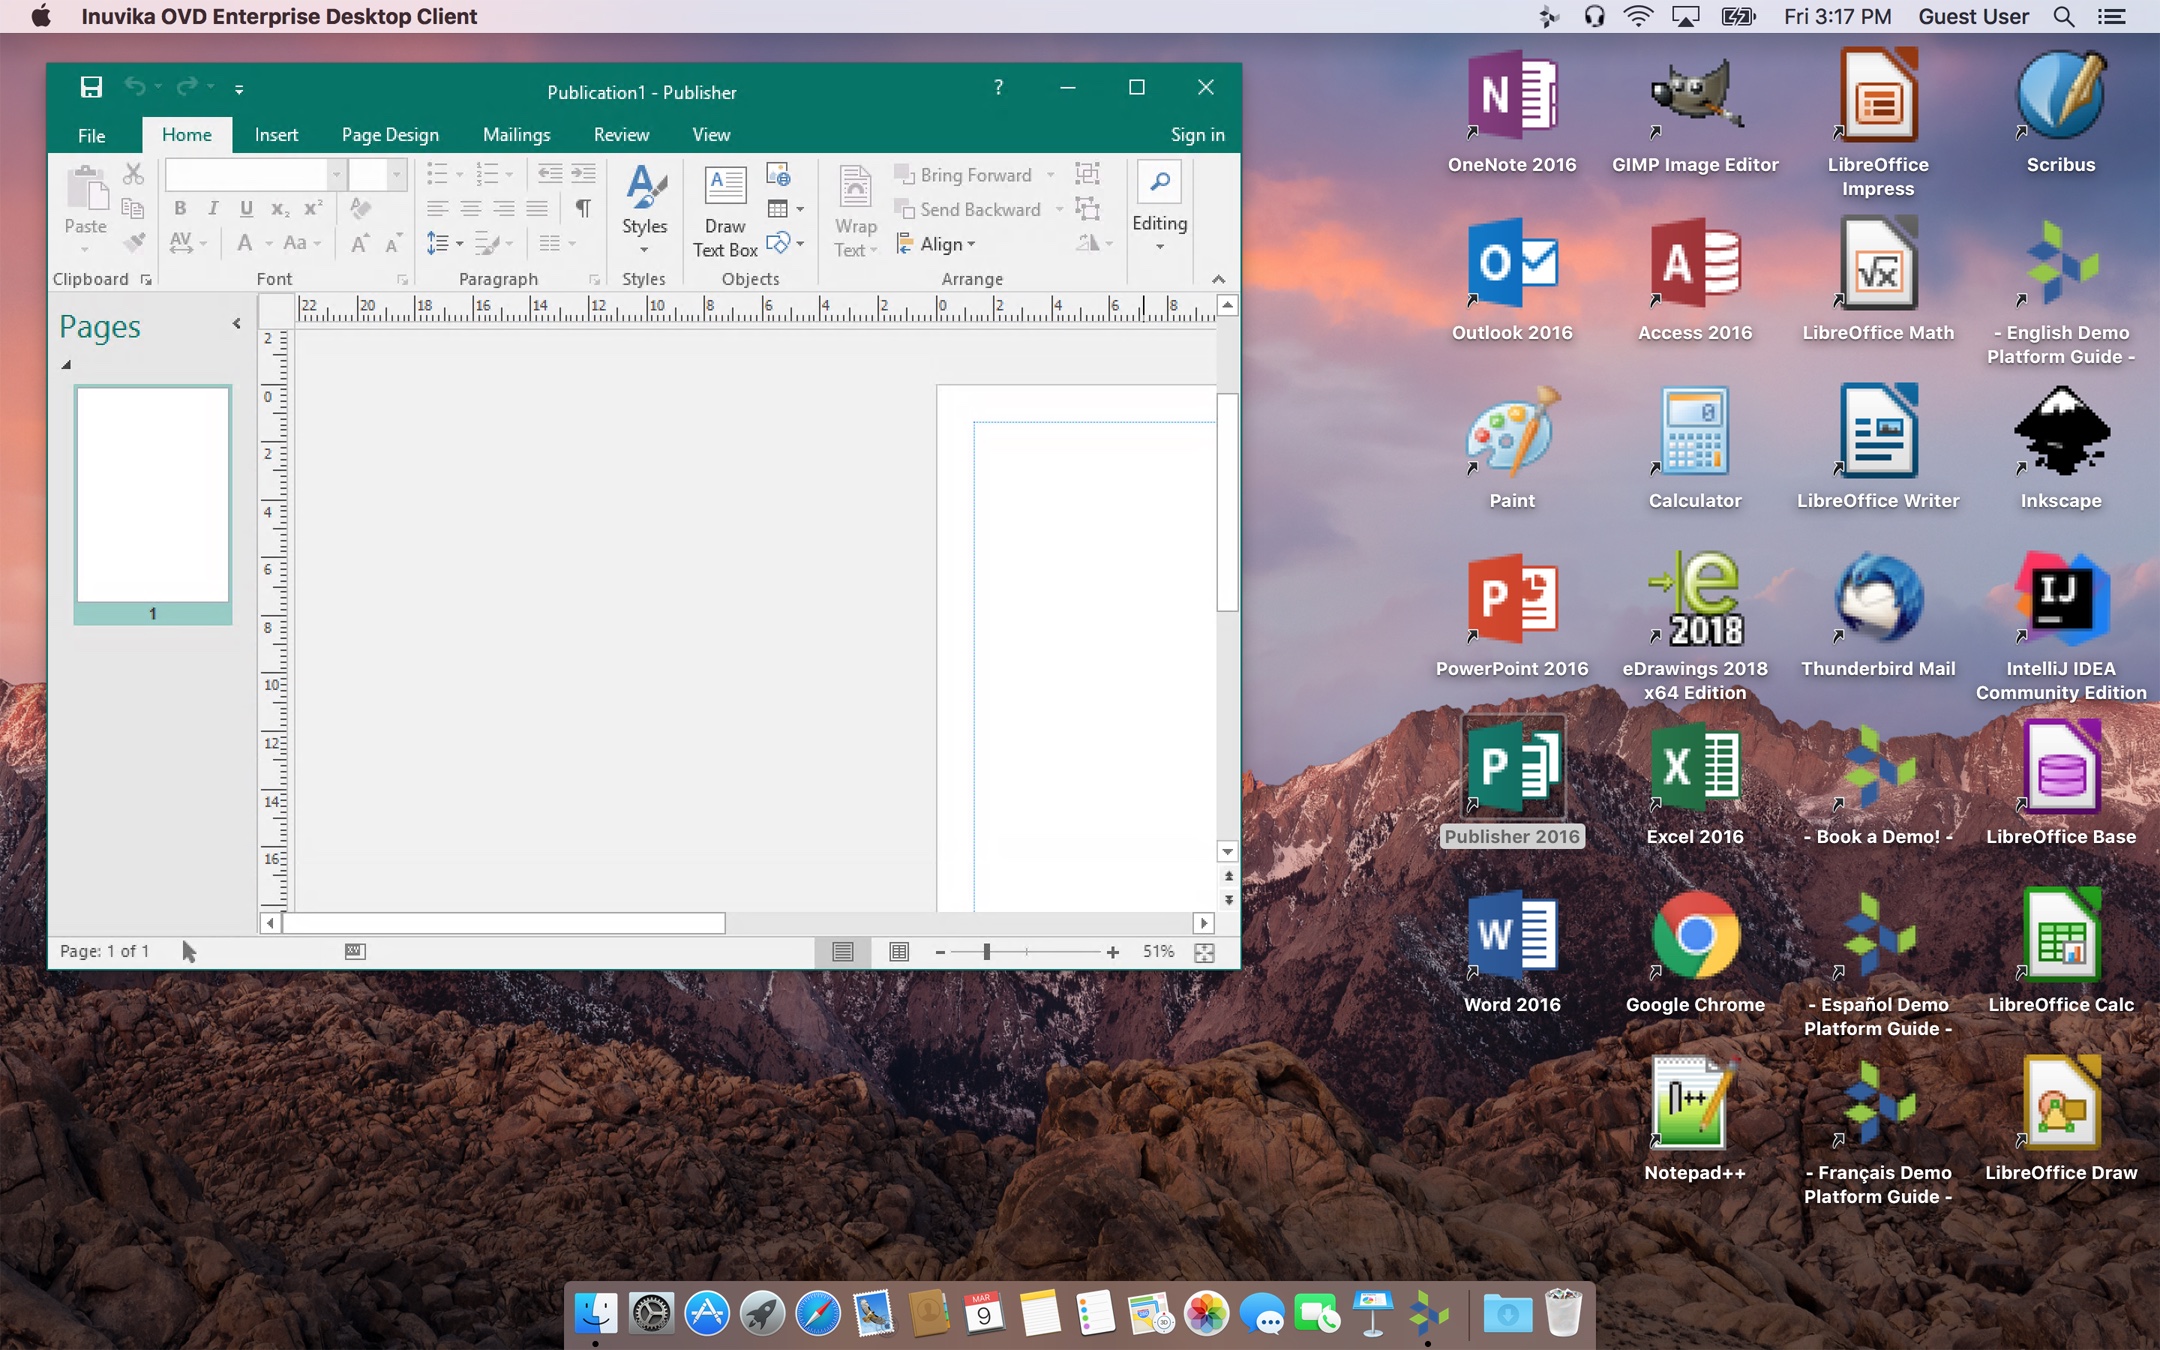Image resolution: width=2160 pixels, height=1350 pixels.
Task: Toggle Underline formatting
Action: pos(246,208)
